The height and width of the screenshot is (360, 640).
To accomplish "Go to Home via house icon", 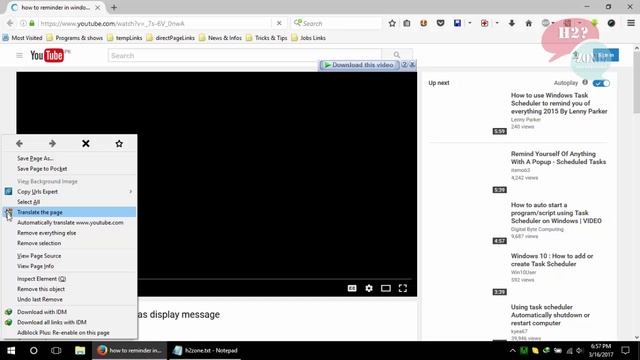I will click(x=529, y=23).
